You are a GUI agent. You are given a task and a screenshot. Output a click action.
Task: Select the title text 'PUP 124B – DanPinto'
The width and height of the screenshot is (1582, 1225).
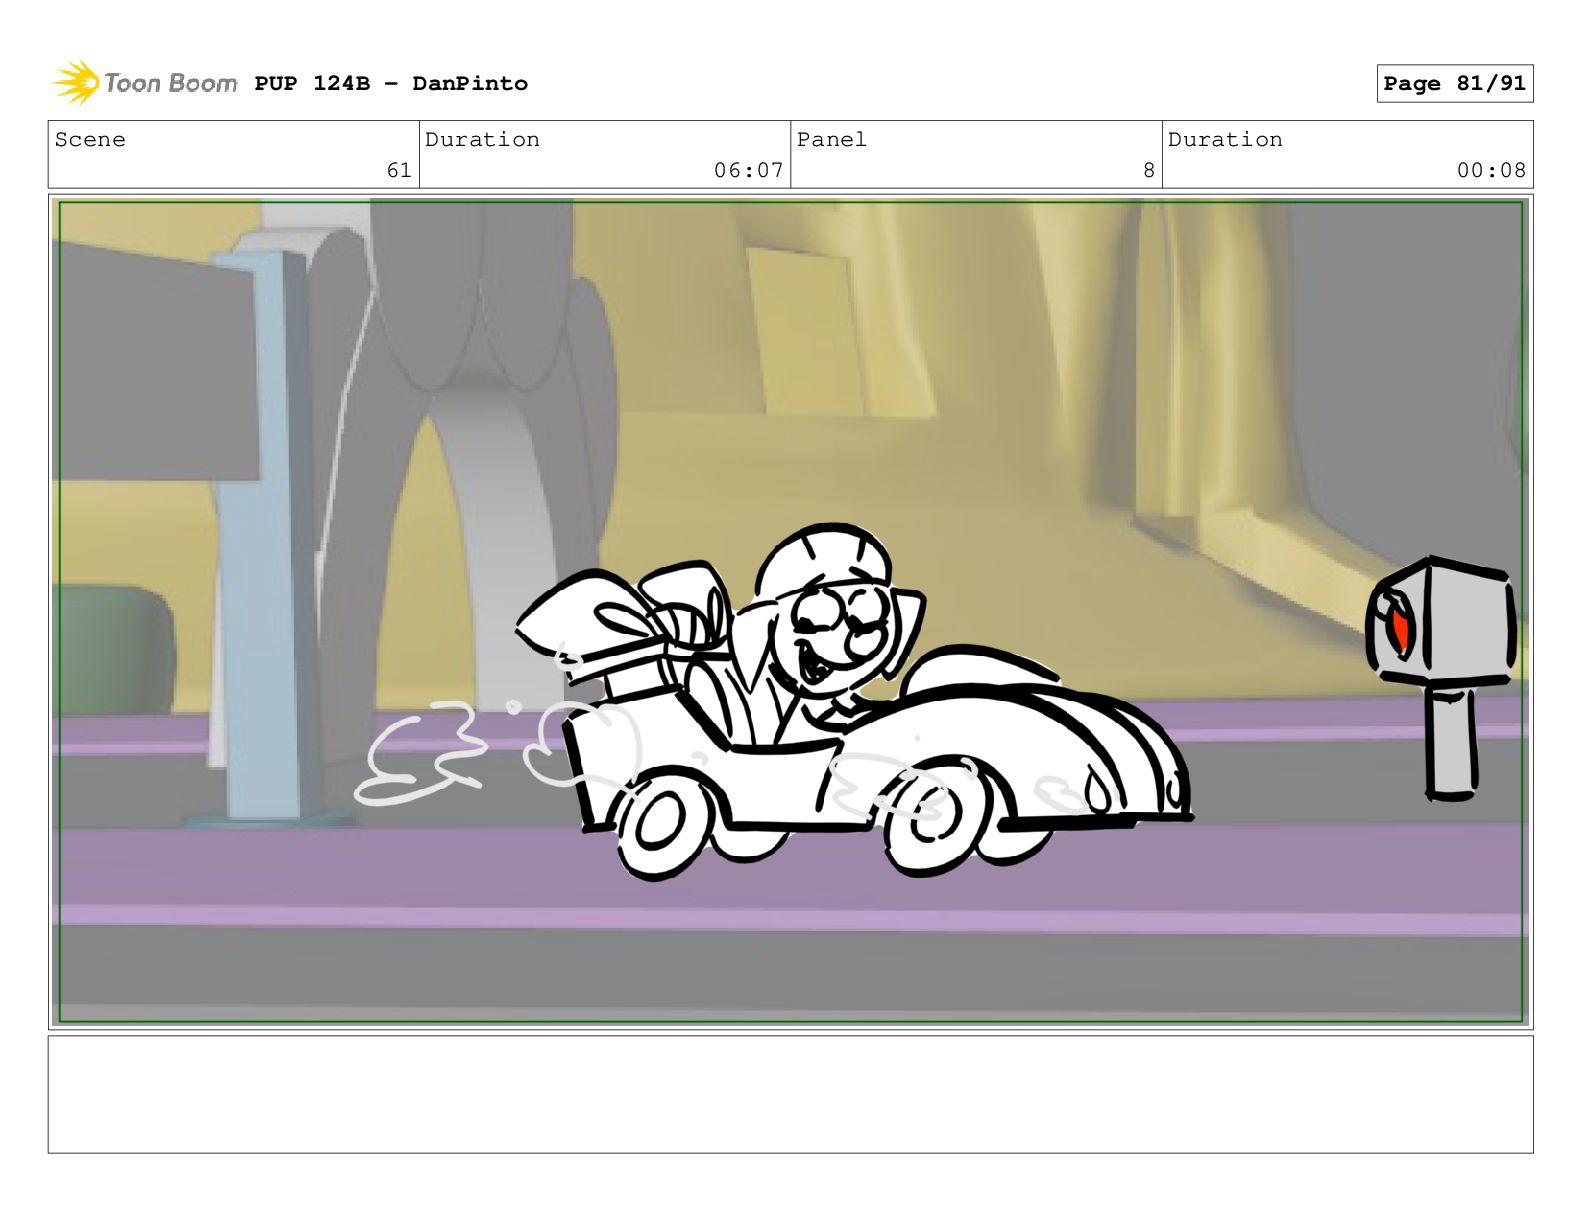[391, 83]
